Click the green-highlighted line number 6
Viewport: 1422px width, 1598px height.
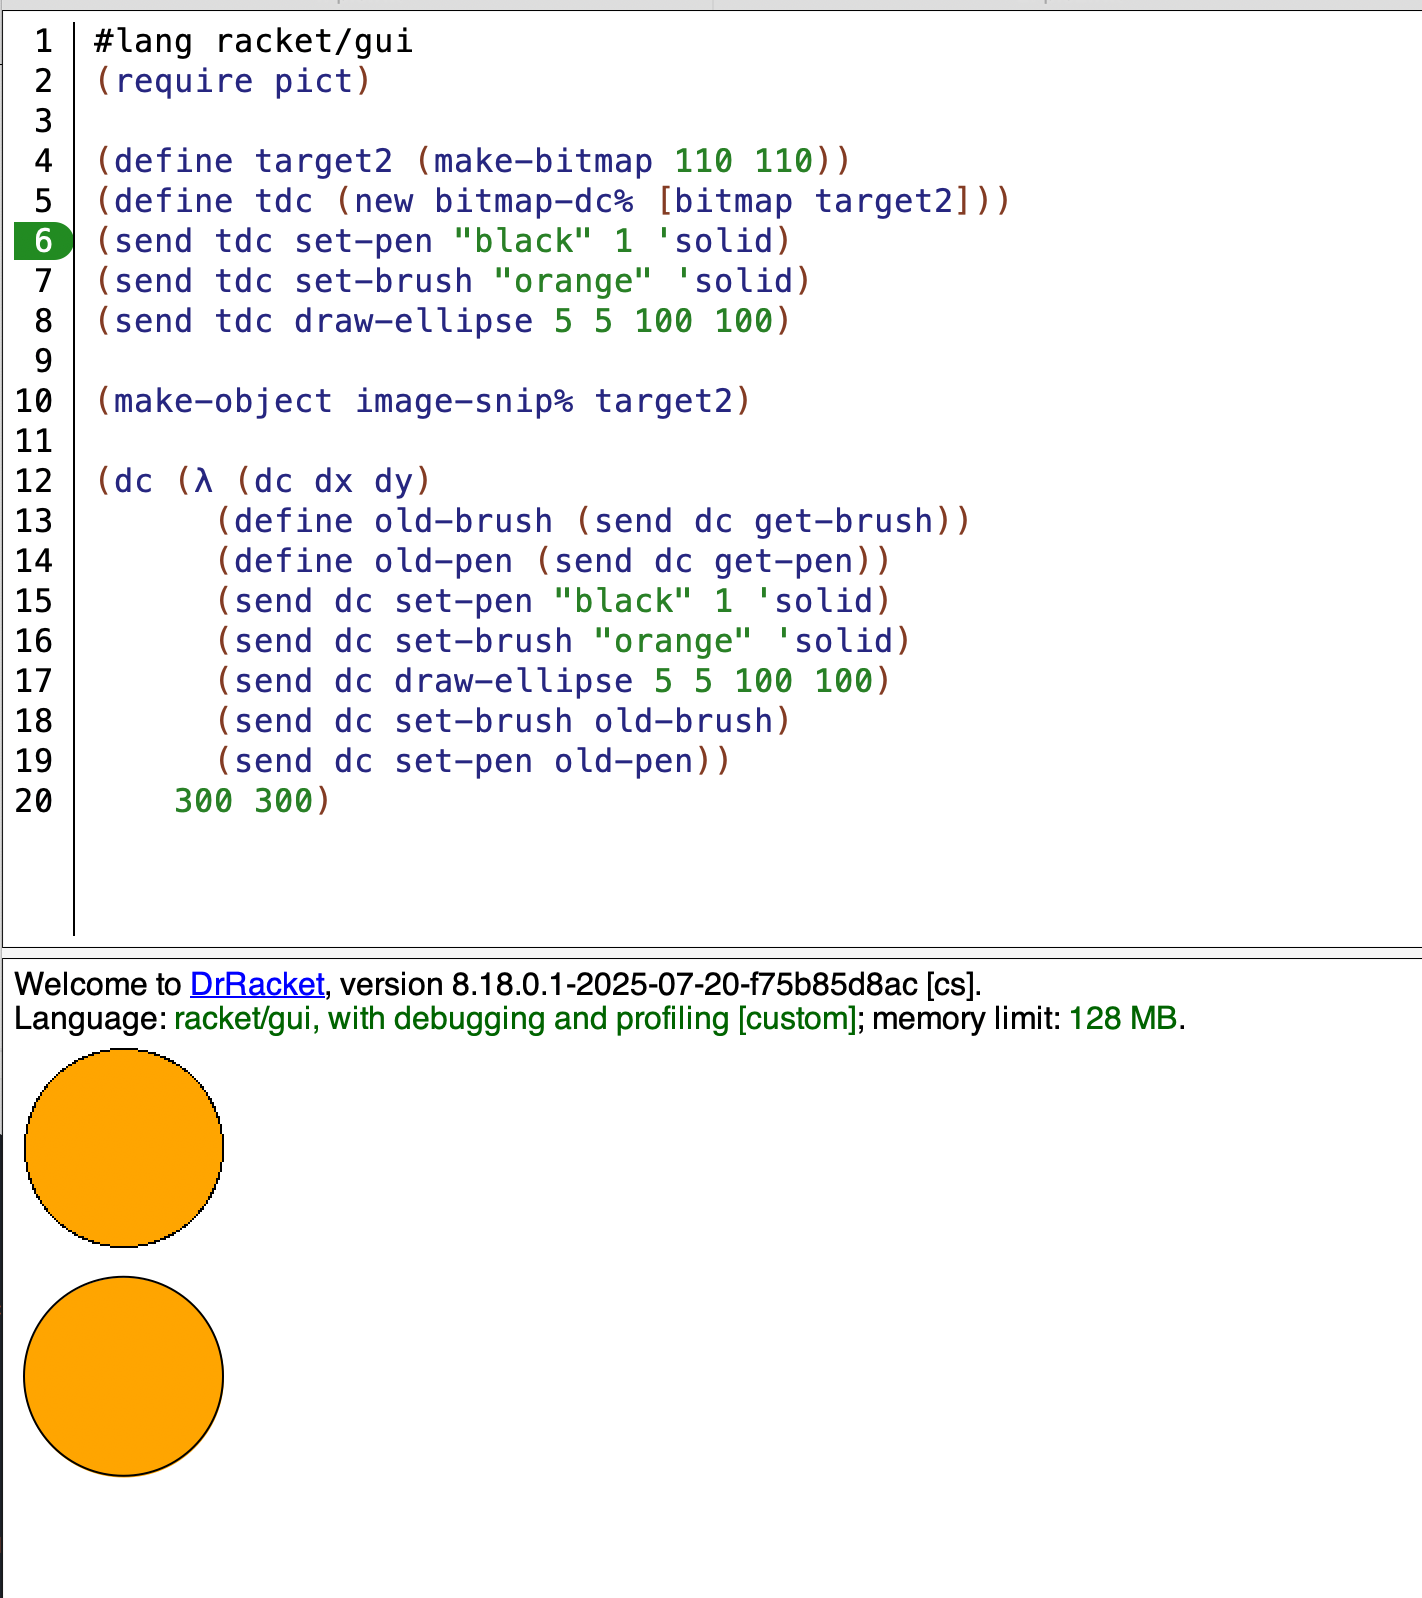tap(43, 241)
